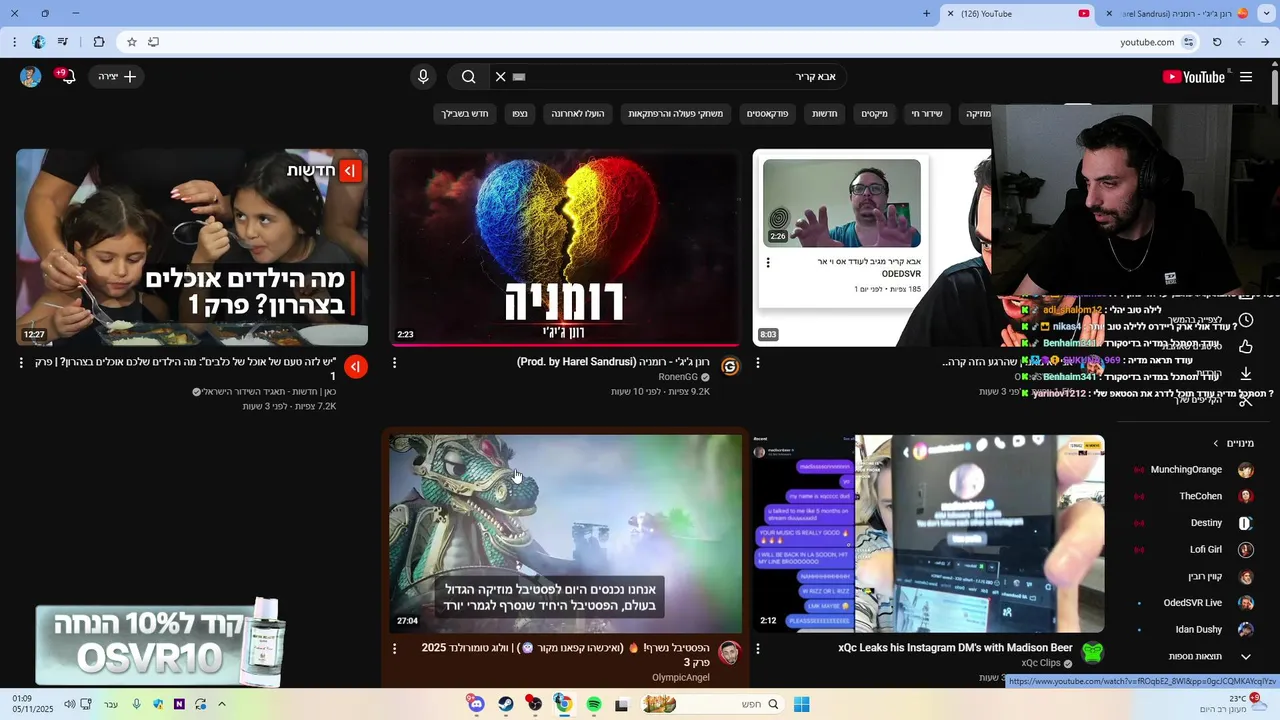Open options for the festival vlog video
Viewport: 1280px width, 720px height.
pos(394,649)
